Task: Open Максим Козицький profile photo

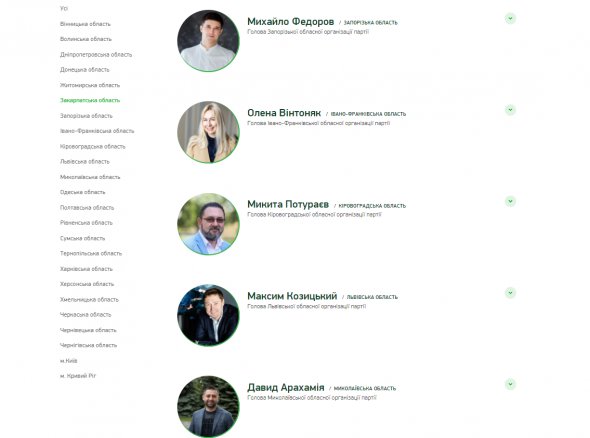Action: 208,315
